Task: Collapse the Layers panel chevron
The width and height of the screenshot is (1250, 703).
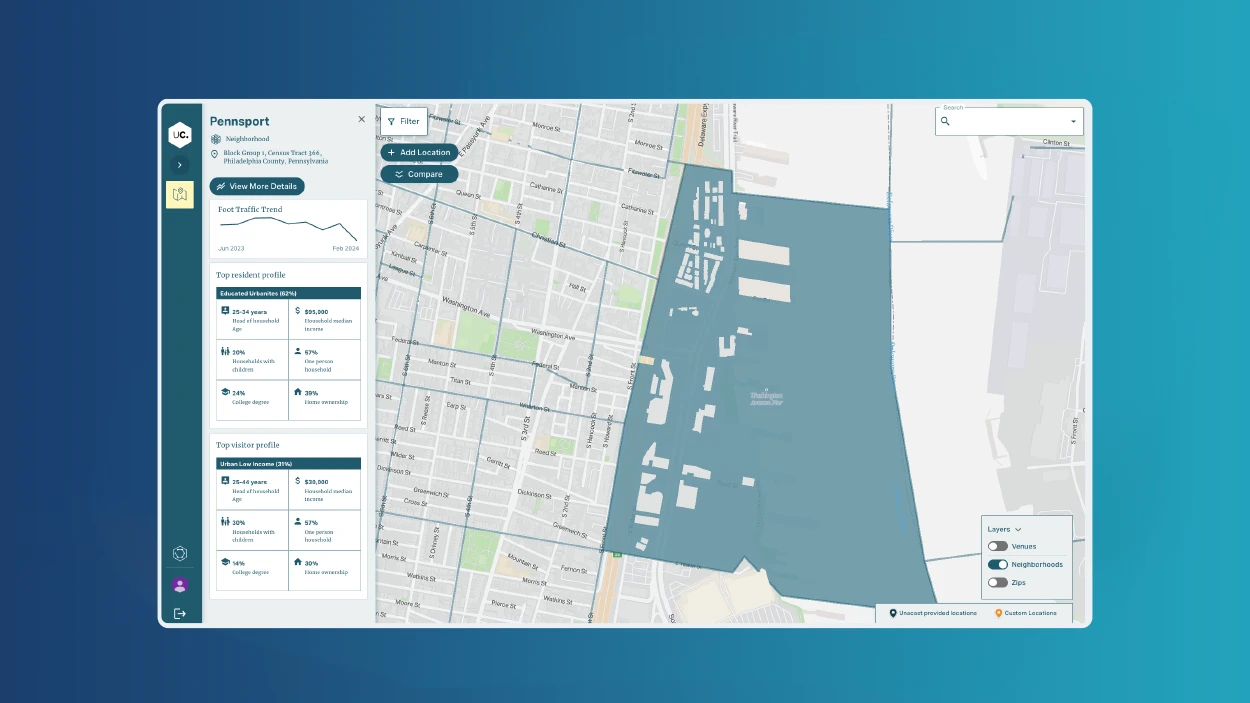Action: (1019, 529)
